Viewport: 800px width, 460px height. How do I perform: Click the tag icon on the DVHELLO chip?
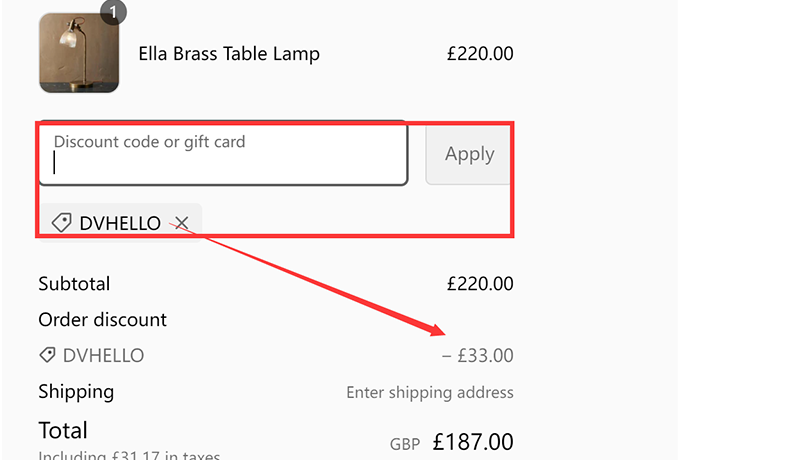61,223
